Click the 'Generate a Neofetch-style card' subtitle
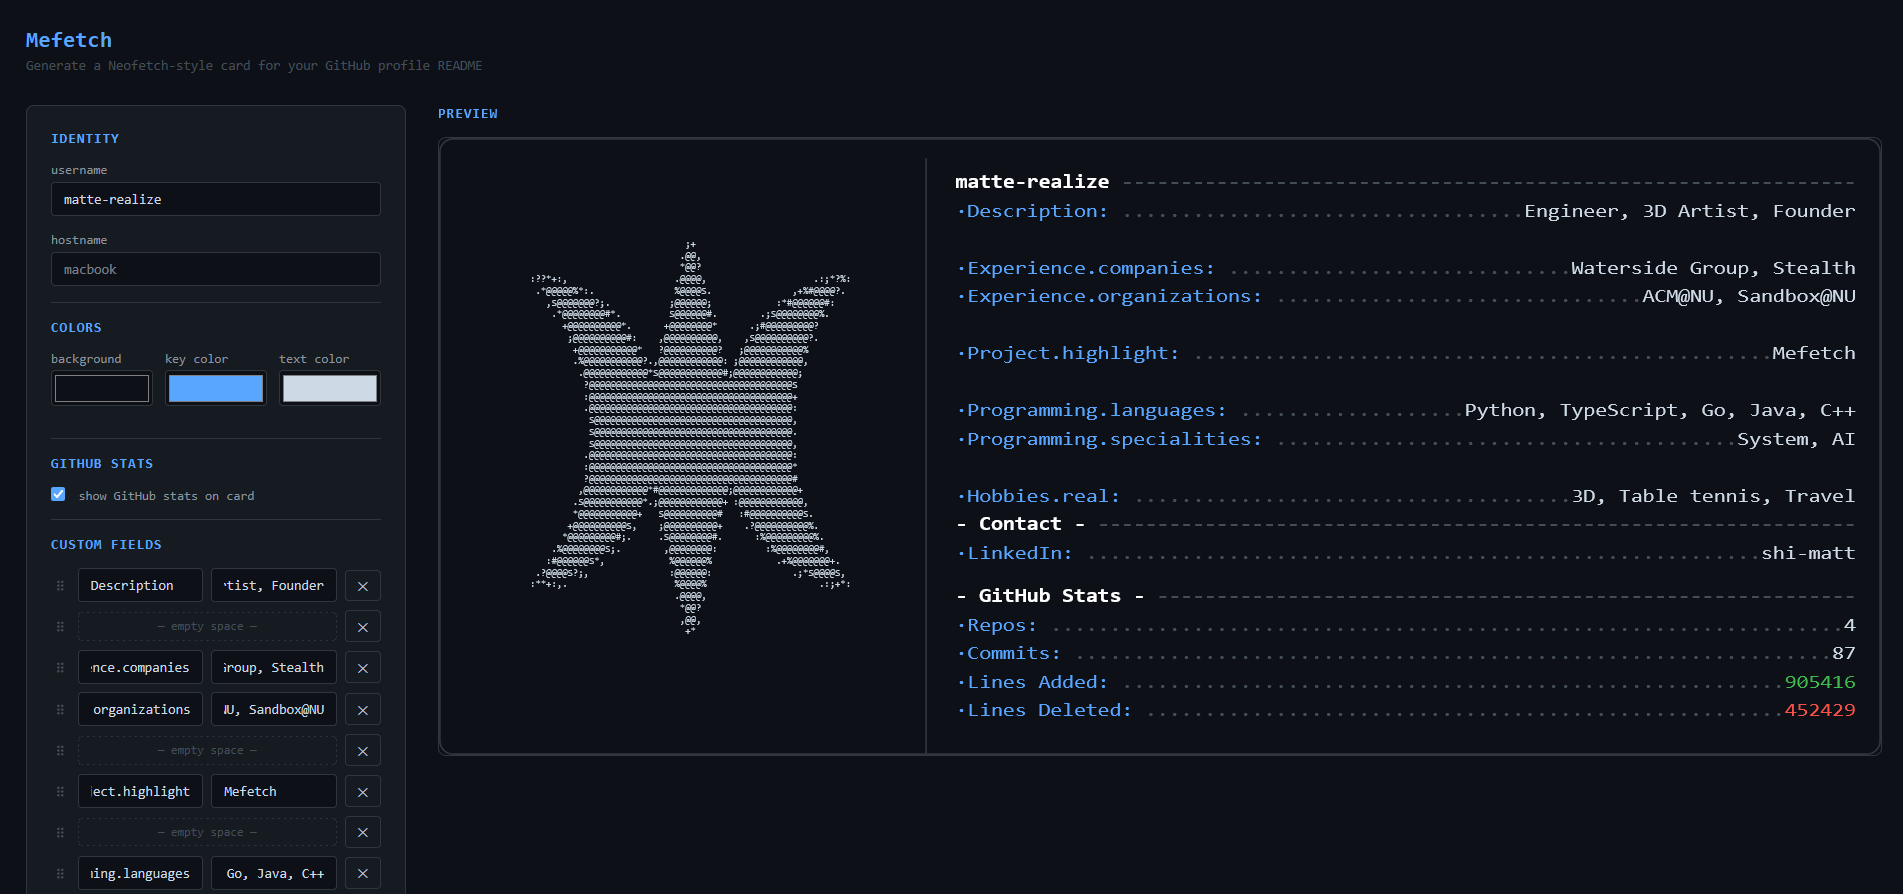Image resolution: width=1903 pixels, height=894 pixels. click(x=254, y=66)
